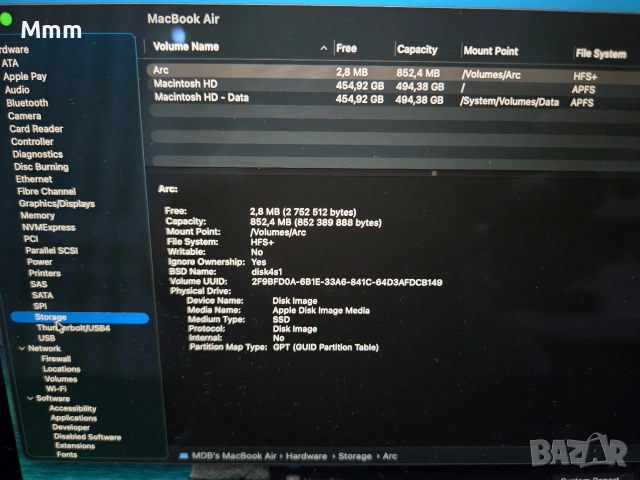The width and height of the screenshot is (640, 480).
Task: Select Thunderbolt/USB4 in the sidebar
Action: pyautogui.click(x=73, y=328)
